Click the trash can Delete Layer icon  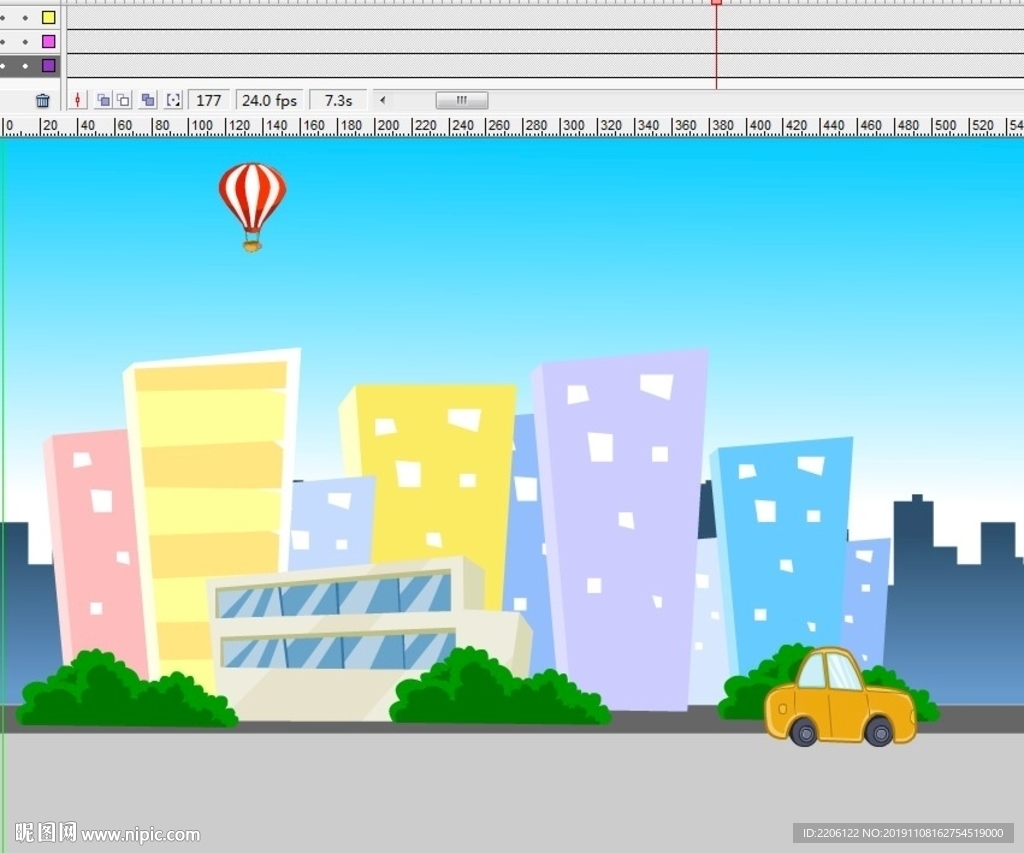42,101
